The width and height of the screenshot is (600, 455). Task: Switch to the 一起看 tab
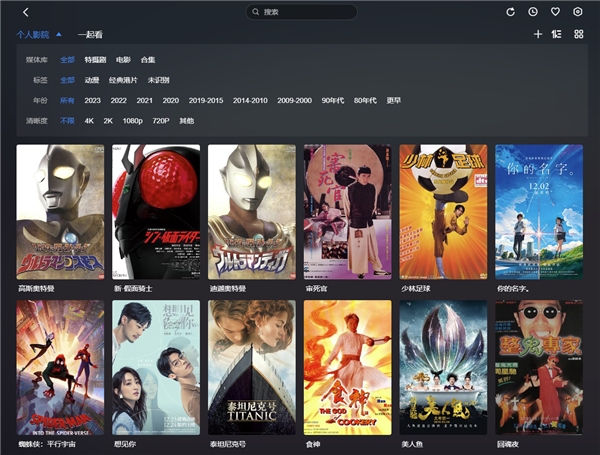pyautogui.click(x=90, y=35)
